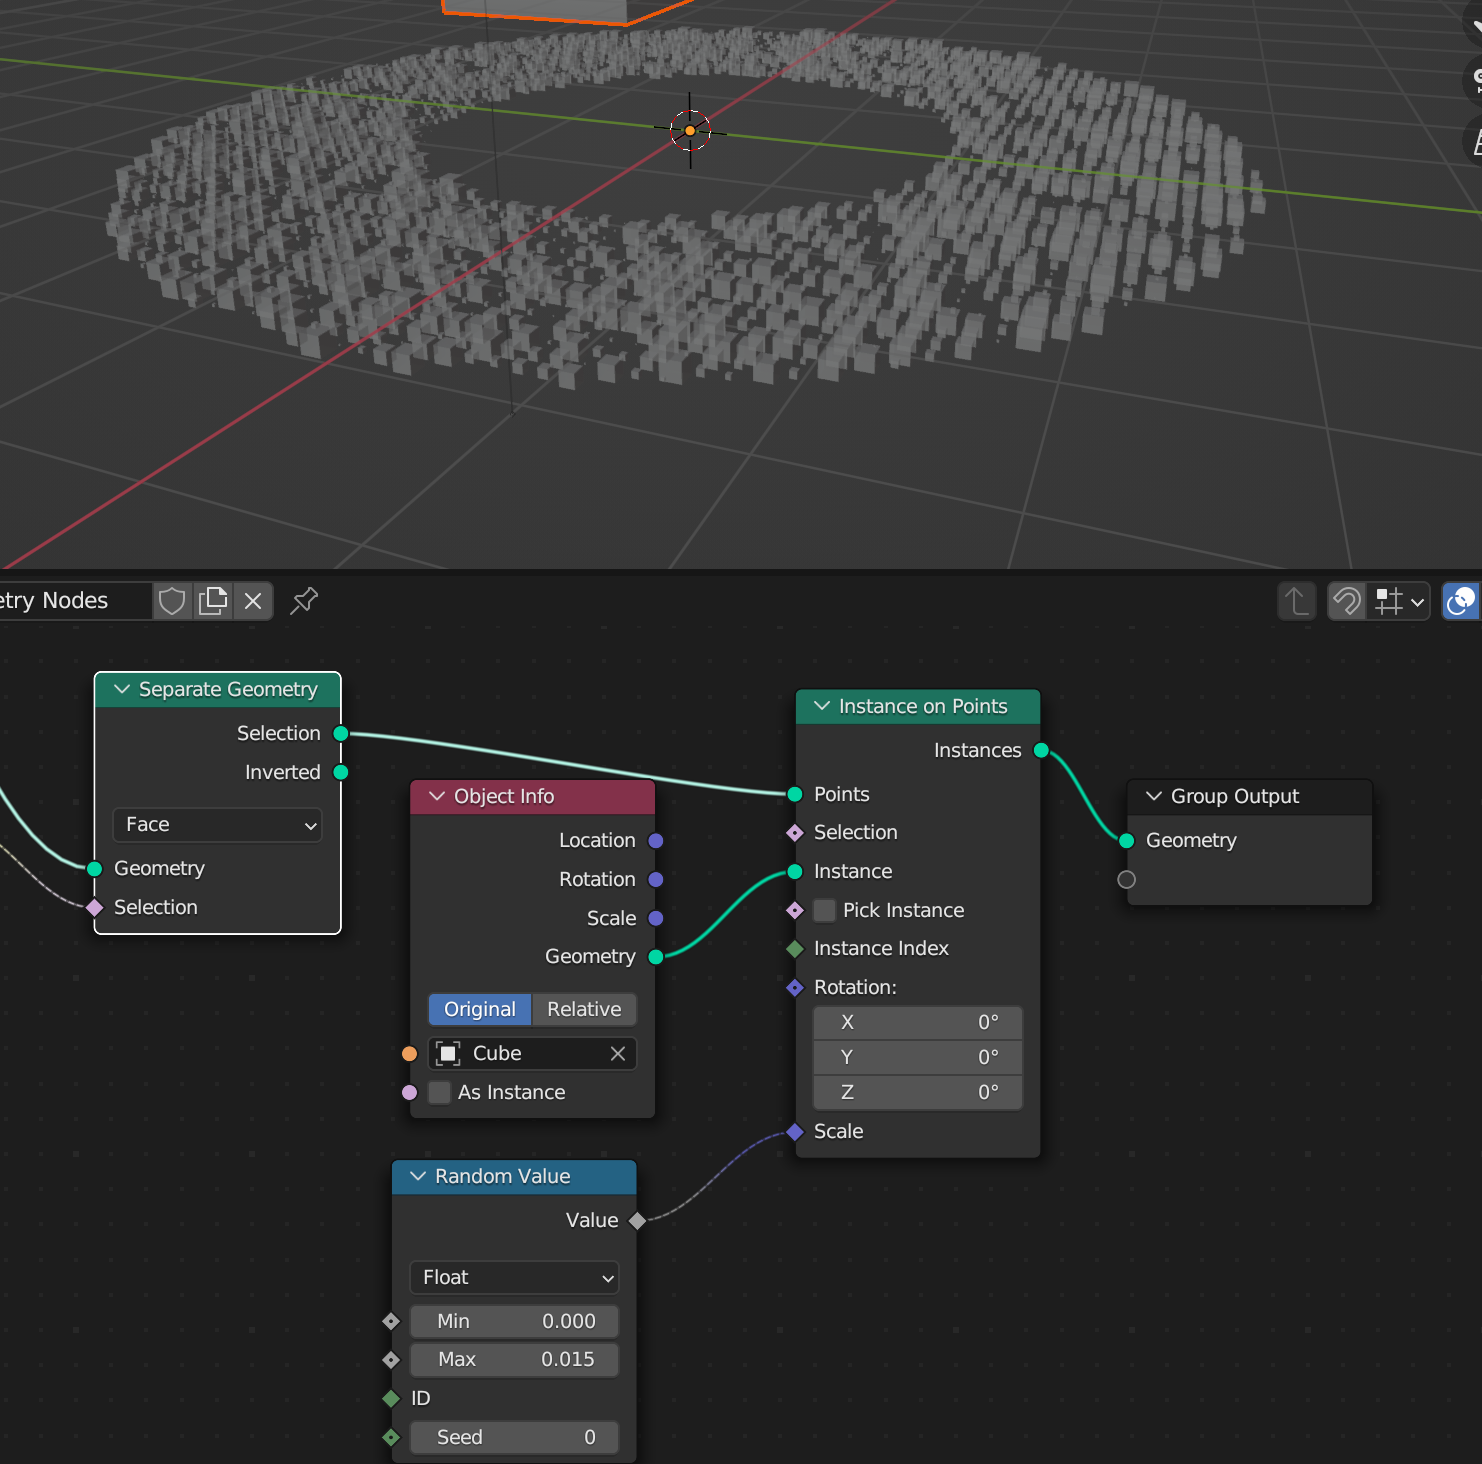Switch Object Info to Relative
1482x1464 pixels.
click(584, 1010)
